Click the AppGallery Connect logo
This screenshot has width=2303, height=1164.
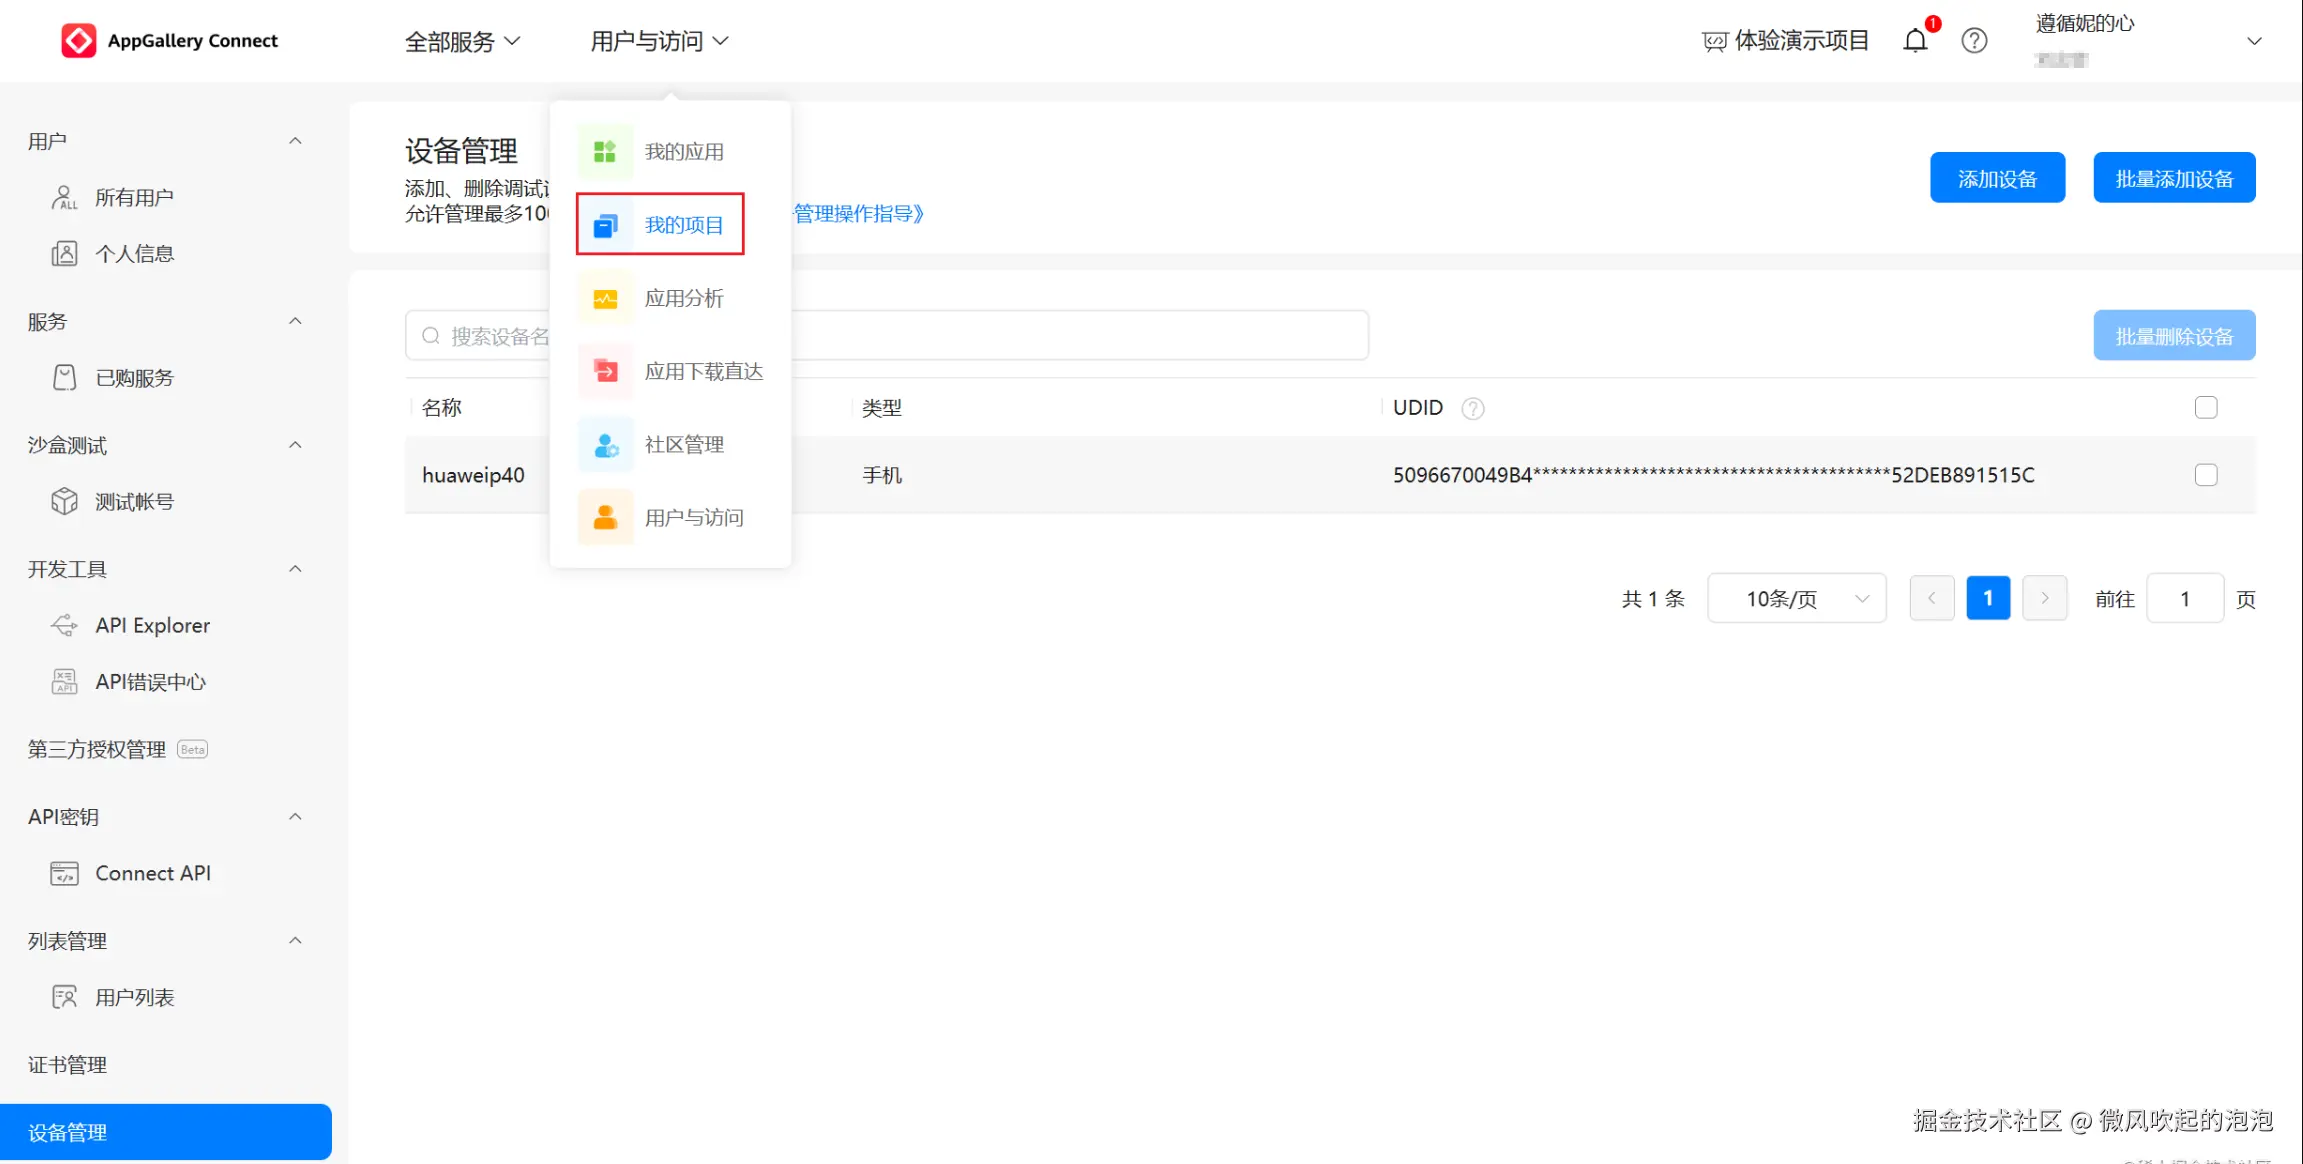point(169,41)
